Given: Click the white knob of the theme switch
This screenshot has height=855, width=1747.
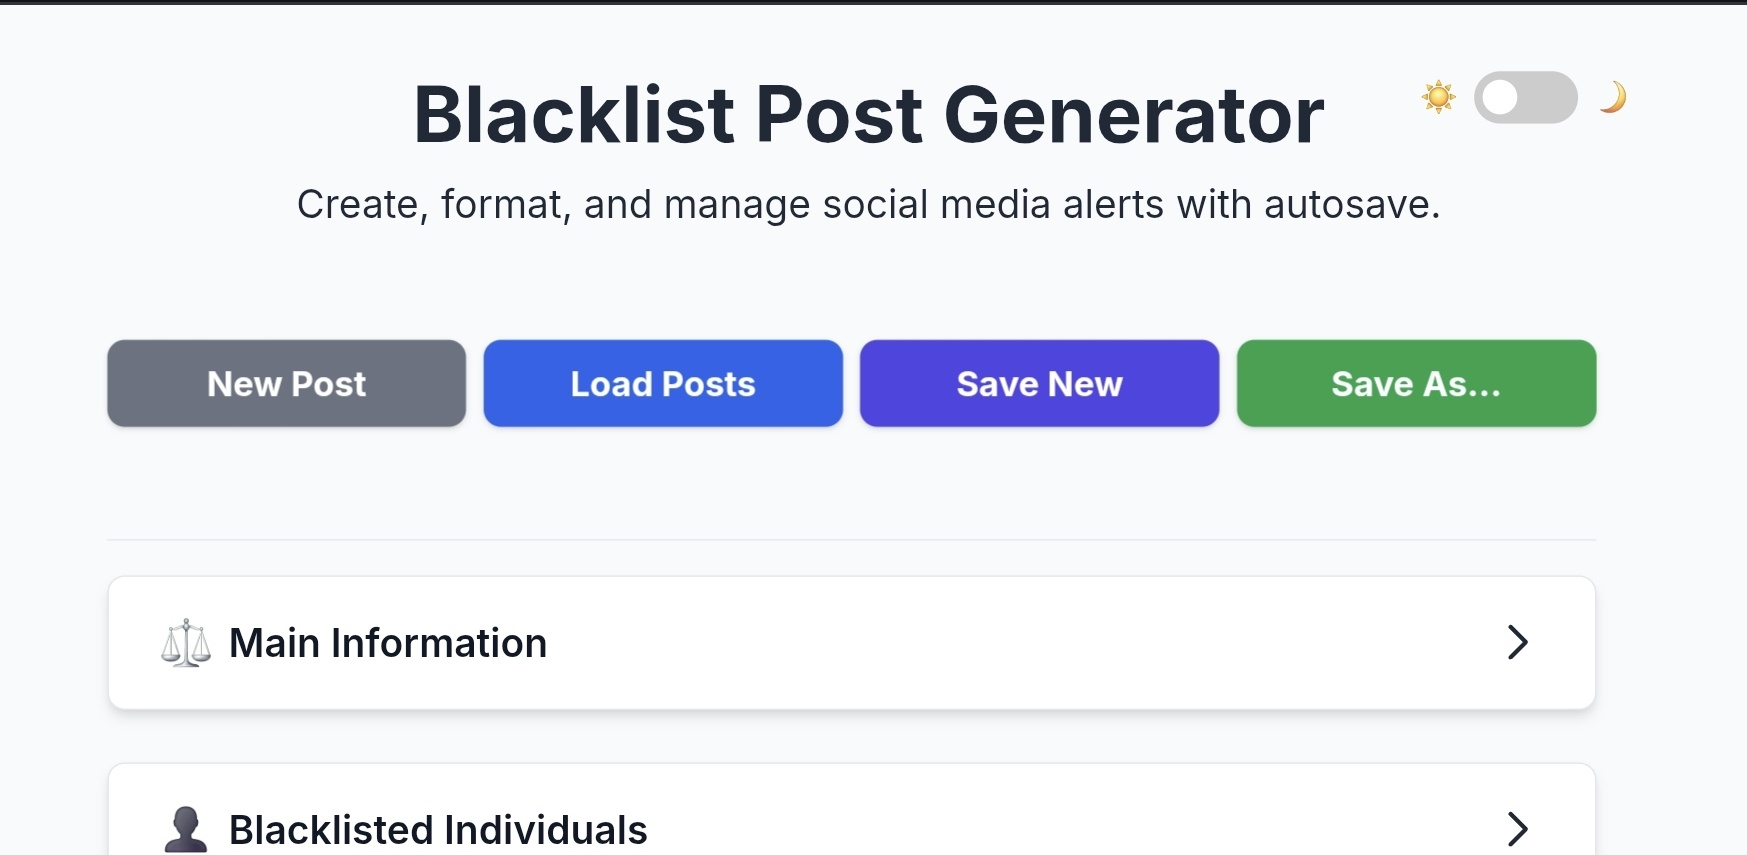Looking at the screenshot, I should click(1500, 97).
